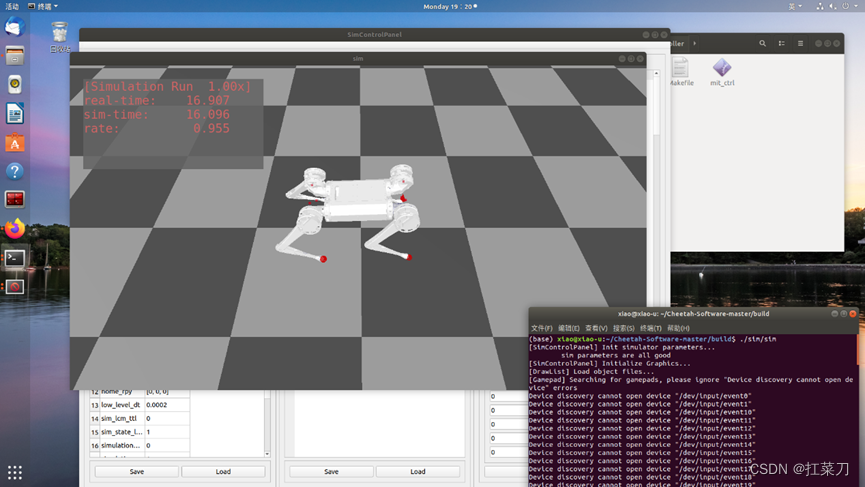This screenshot has height=487, width=865.
Task: Open Thunderbird mail from the dock
Action: coord(15,26)
